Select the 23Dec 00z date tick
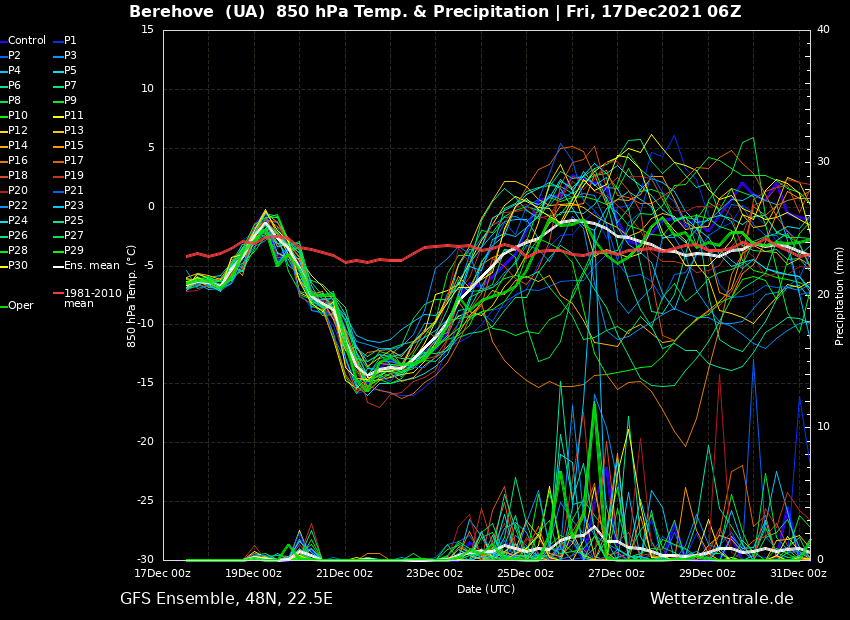850x620 pixels. [435, 574]
